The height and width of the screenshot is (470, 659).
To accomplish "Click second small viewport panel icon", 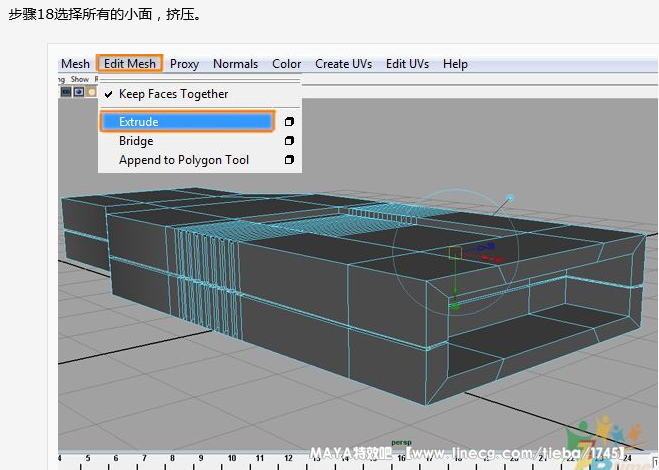I will coord(79,91).
